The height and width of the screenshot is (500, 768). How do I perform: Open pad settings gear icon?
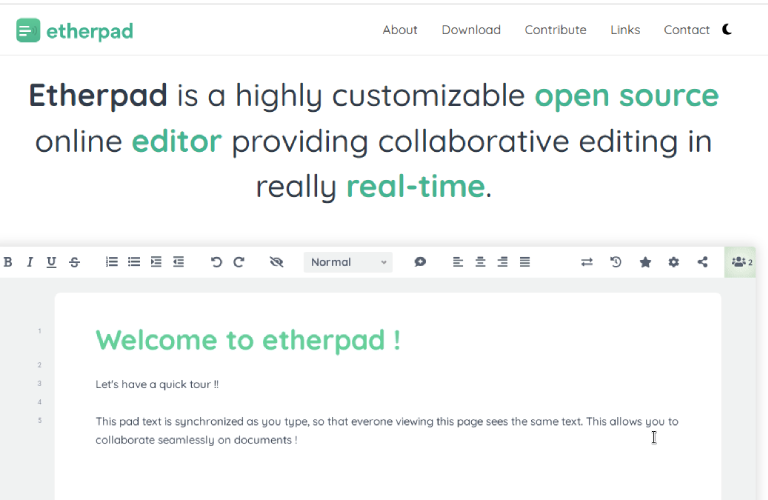tap(674, 262)
